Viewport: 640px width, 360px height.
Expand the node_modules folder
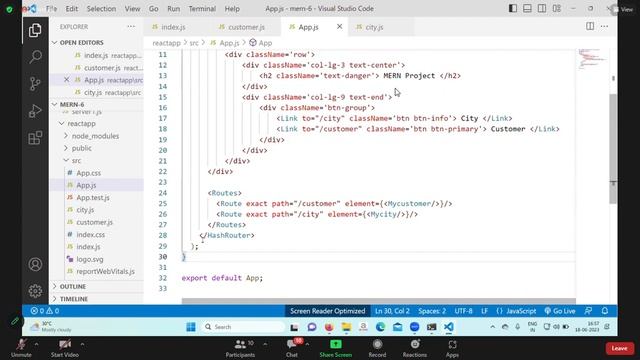coord(95,136)
